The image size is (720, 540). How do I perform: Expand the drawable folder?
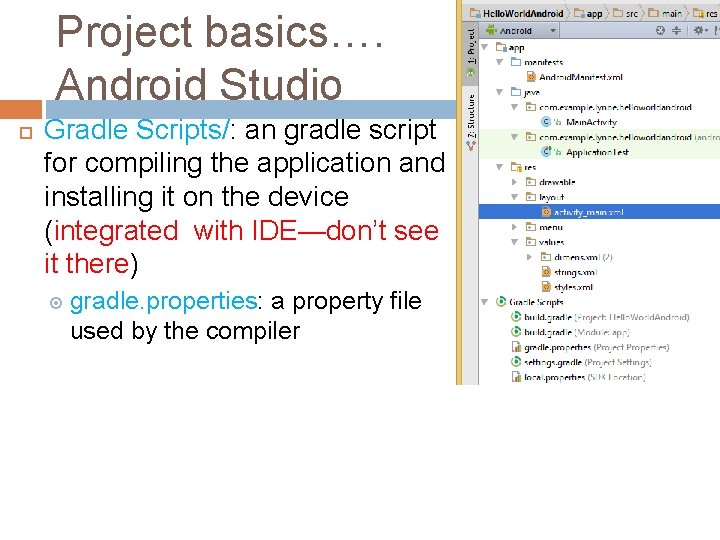coord(514,182)
